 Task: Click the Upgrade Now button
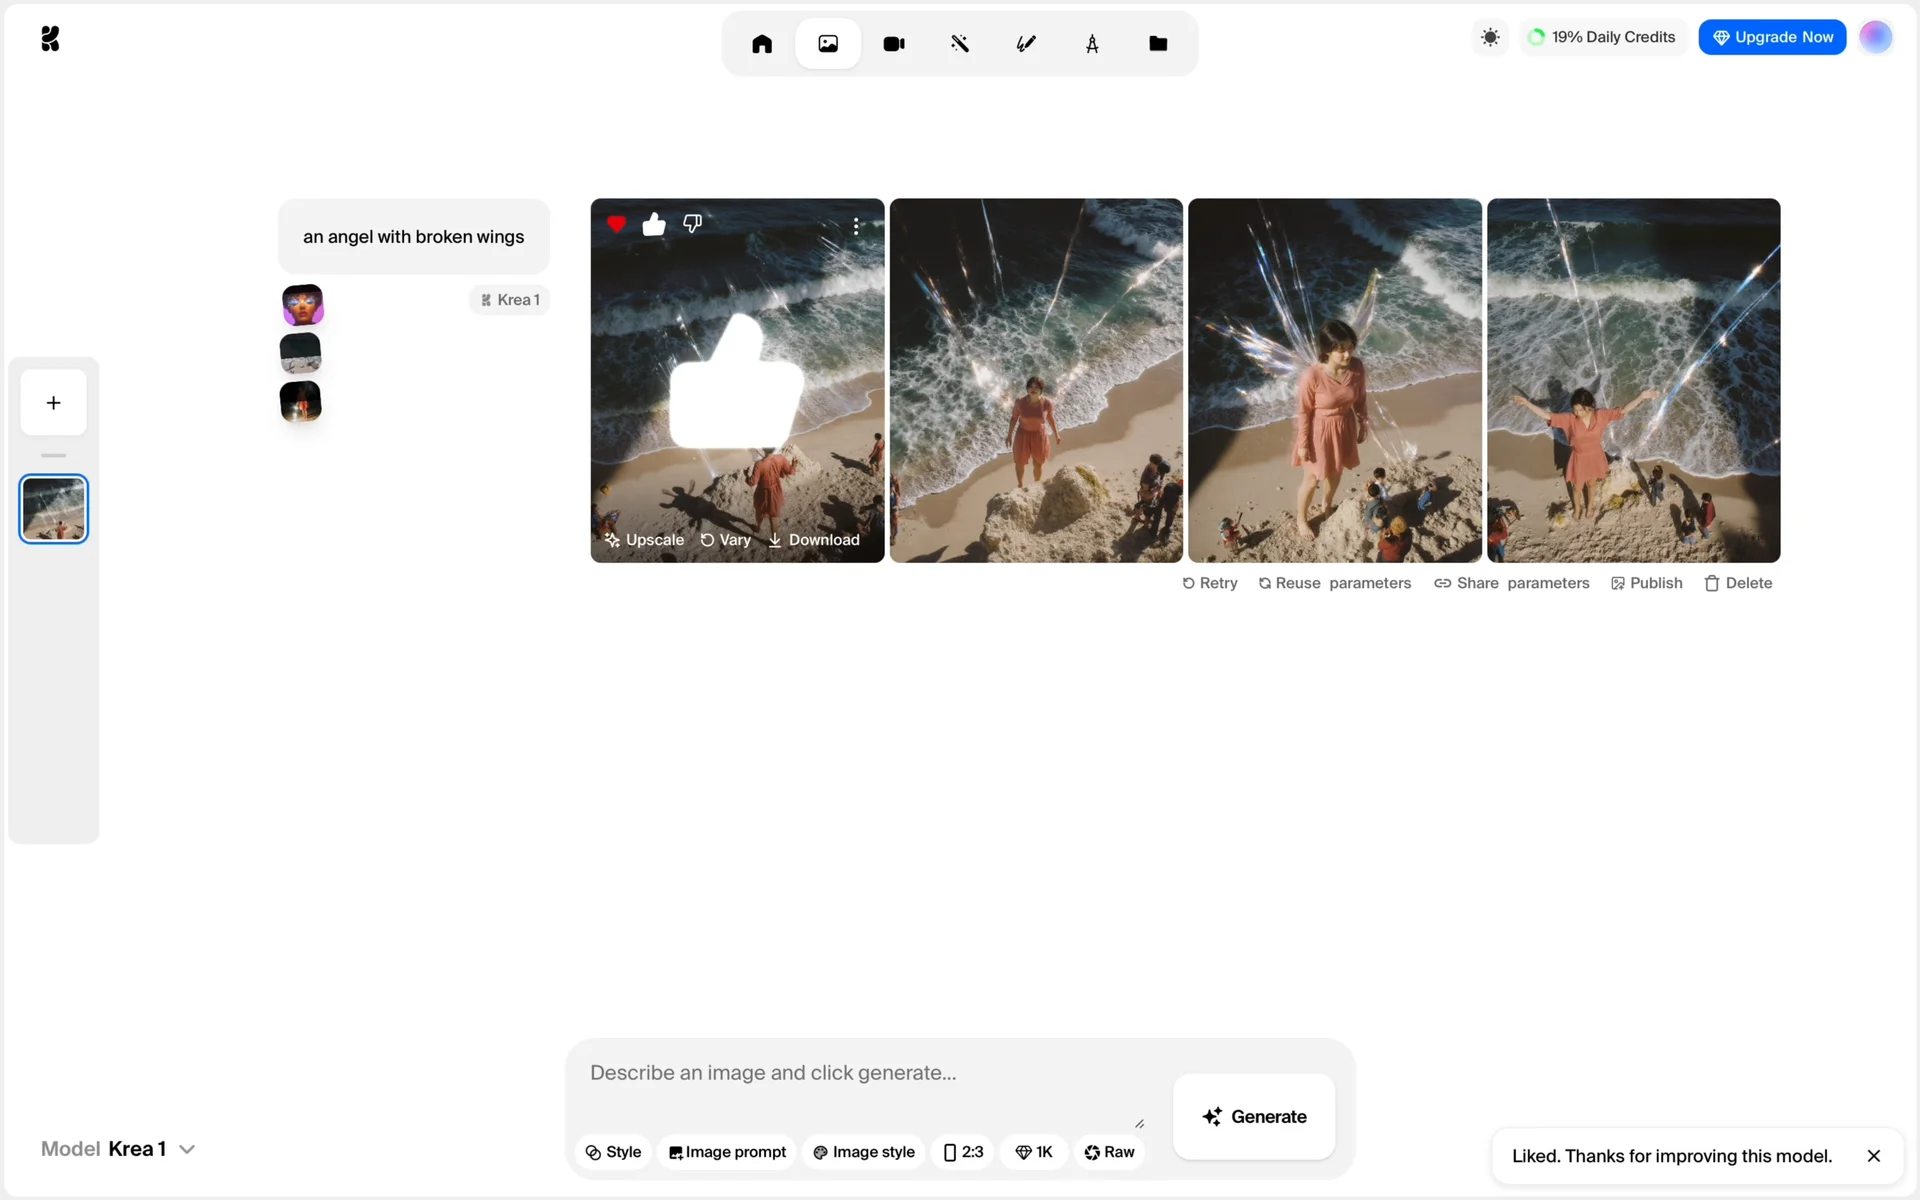[1772, 37]
